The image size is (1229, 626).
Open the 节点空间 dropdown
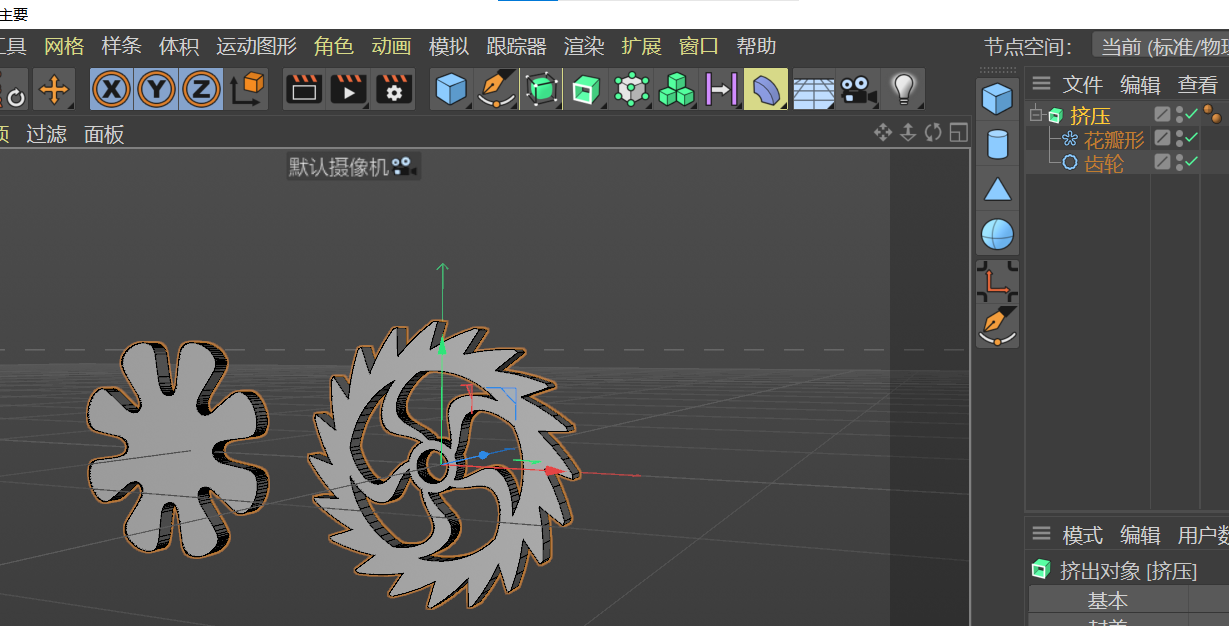pos(1160,46)
